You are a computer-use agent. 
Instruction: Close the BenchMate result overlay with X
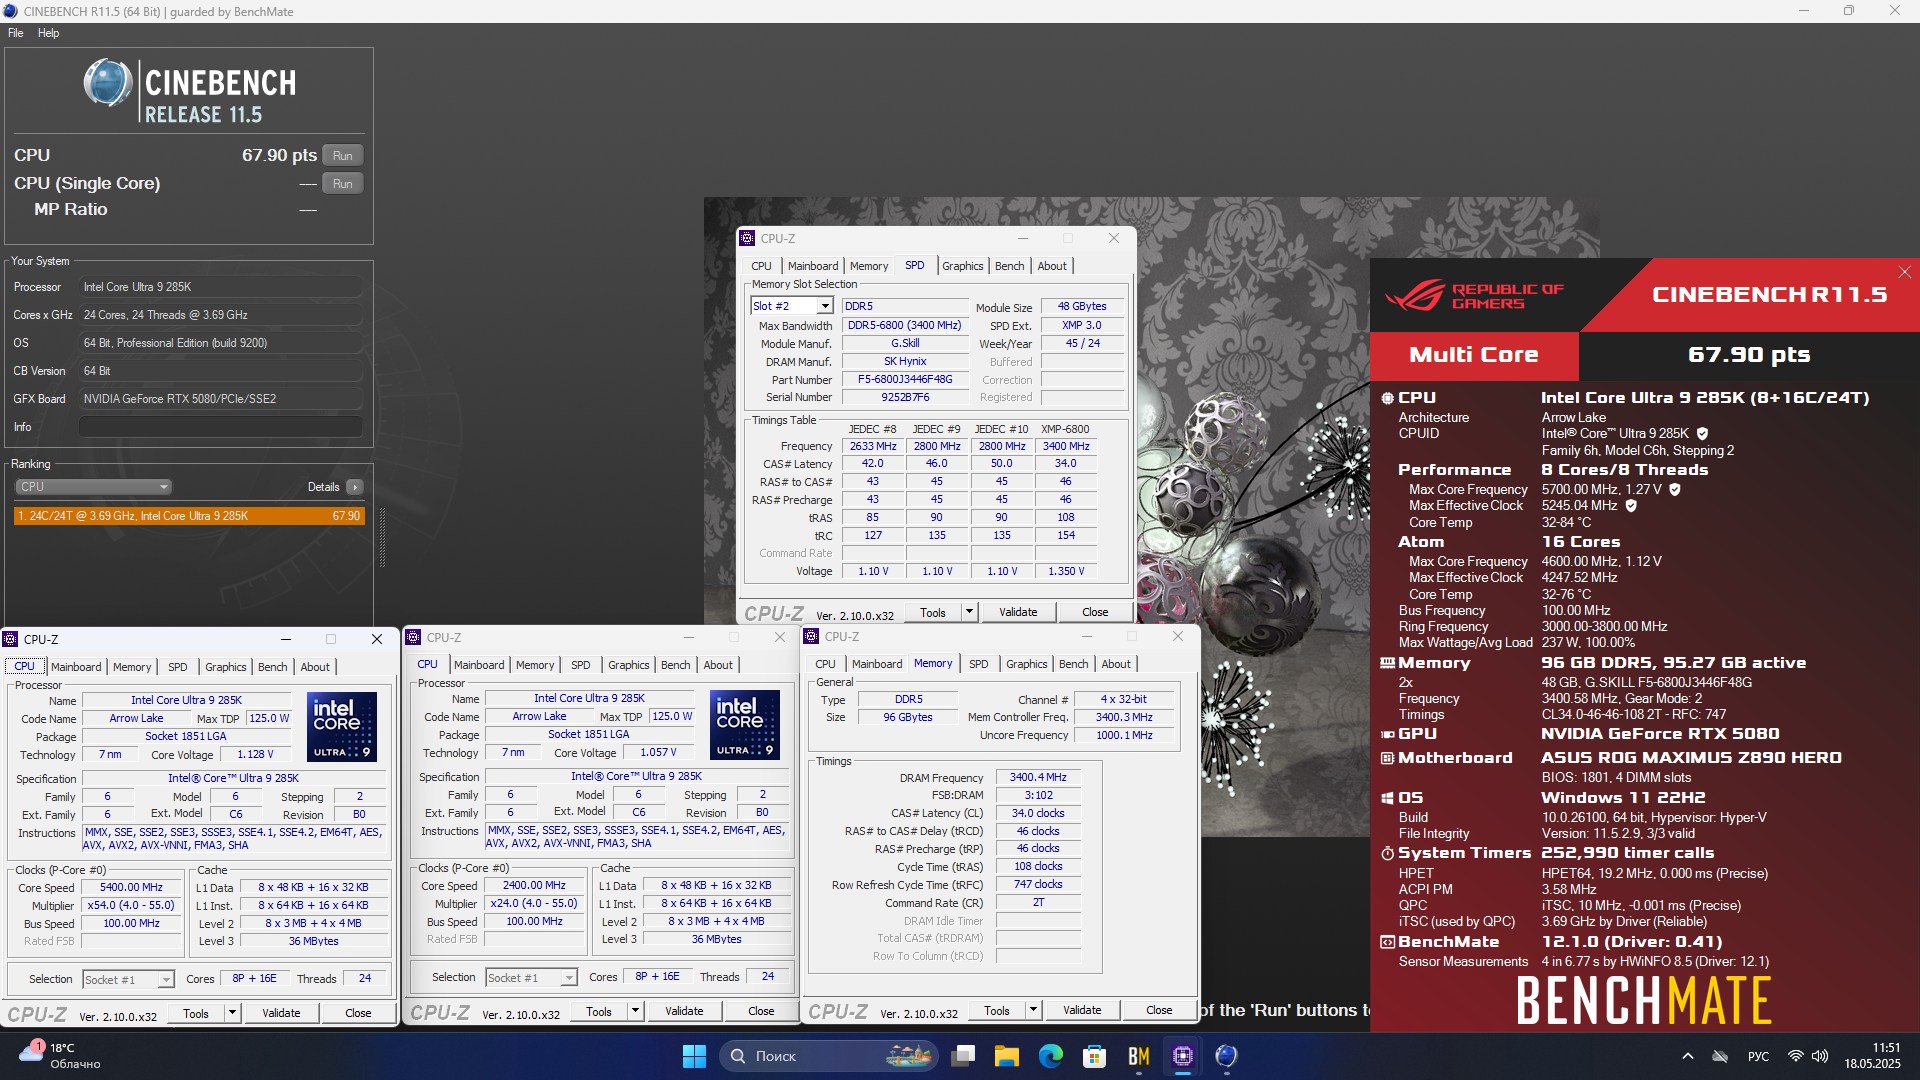pyautogui.click(x=1904, y=272)
